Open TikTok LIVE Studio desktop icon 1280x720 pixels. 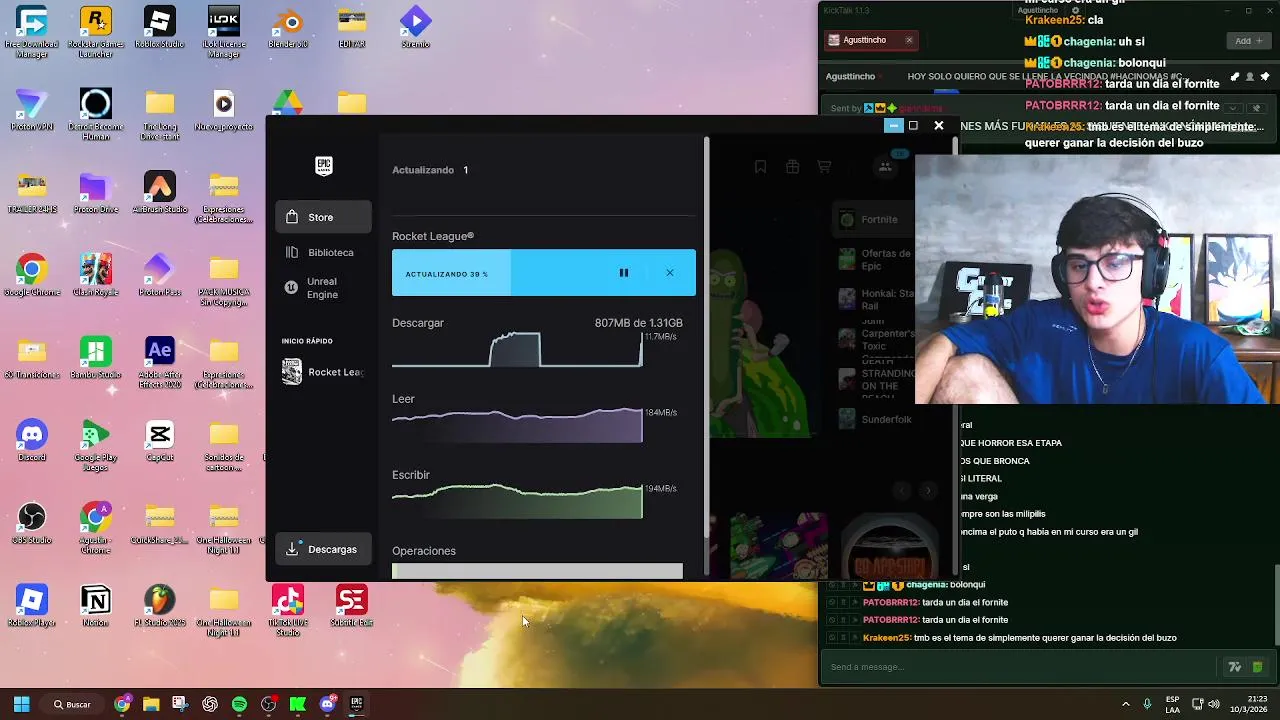tap(288, 609)
